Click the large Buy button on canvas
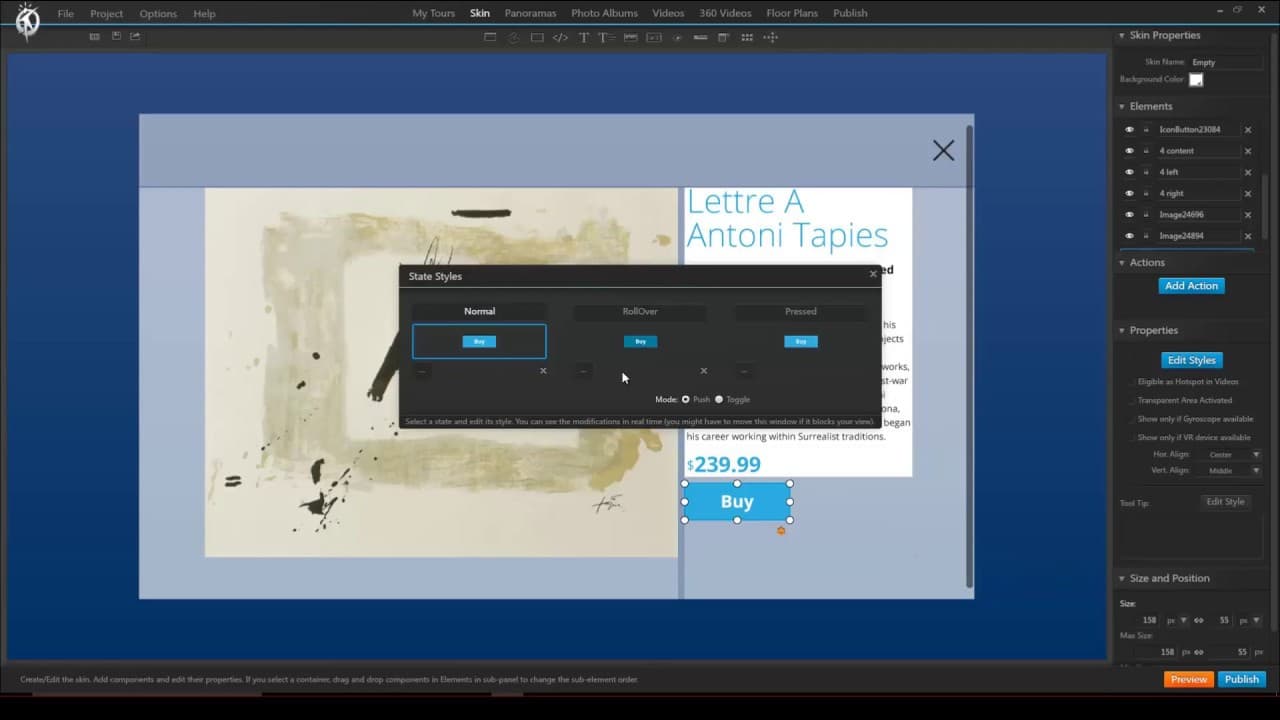This screenshot has height=720, width=1280. pyautogui.click(x=737, y=502)
